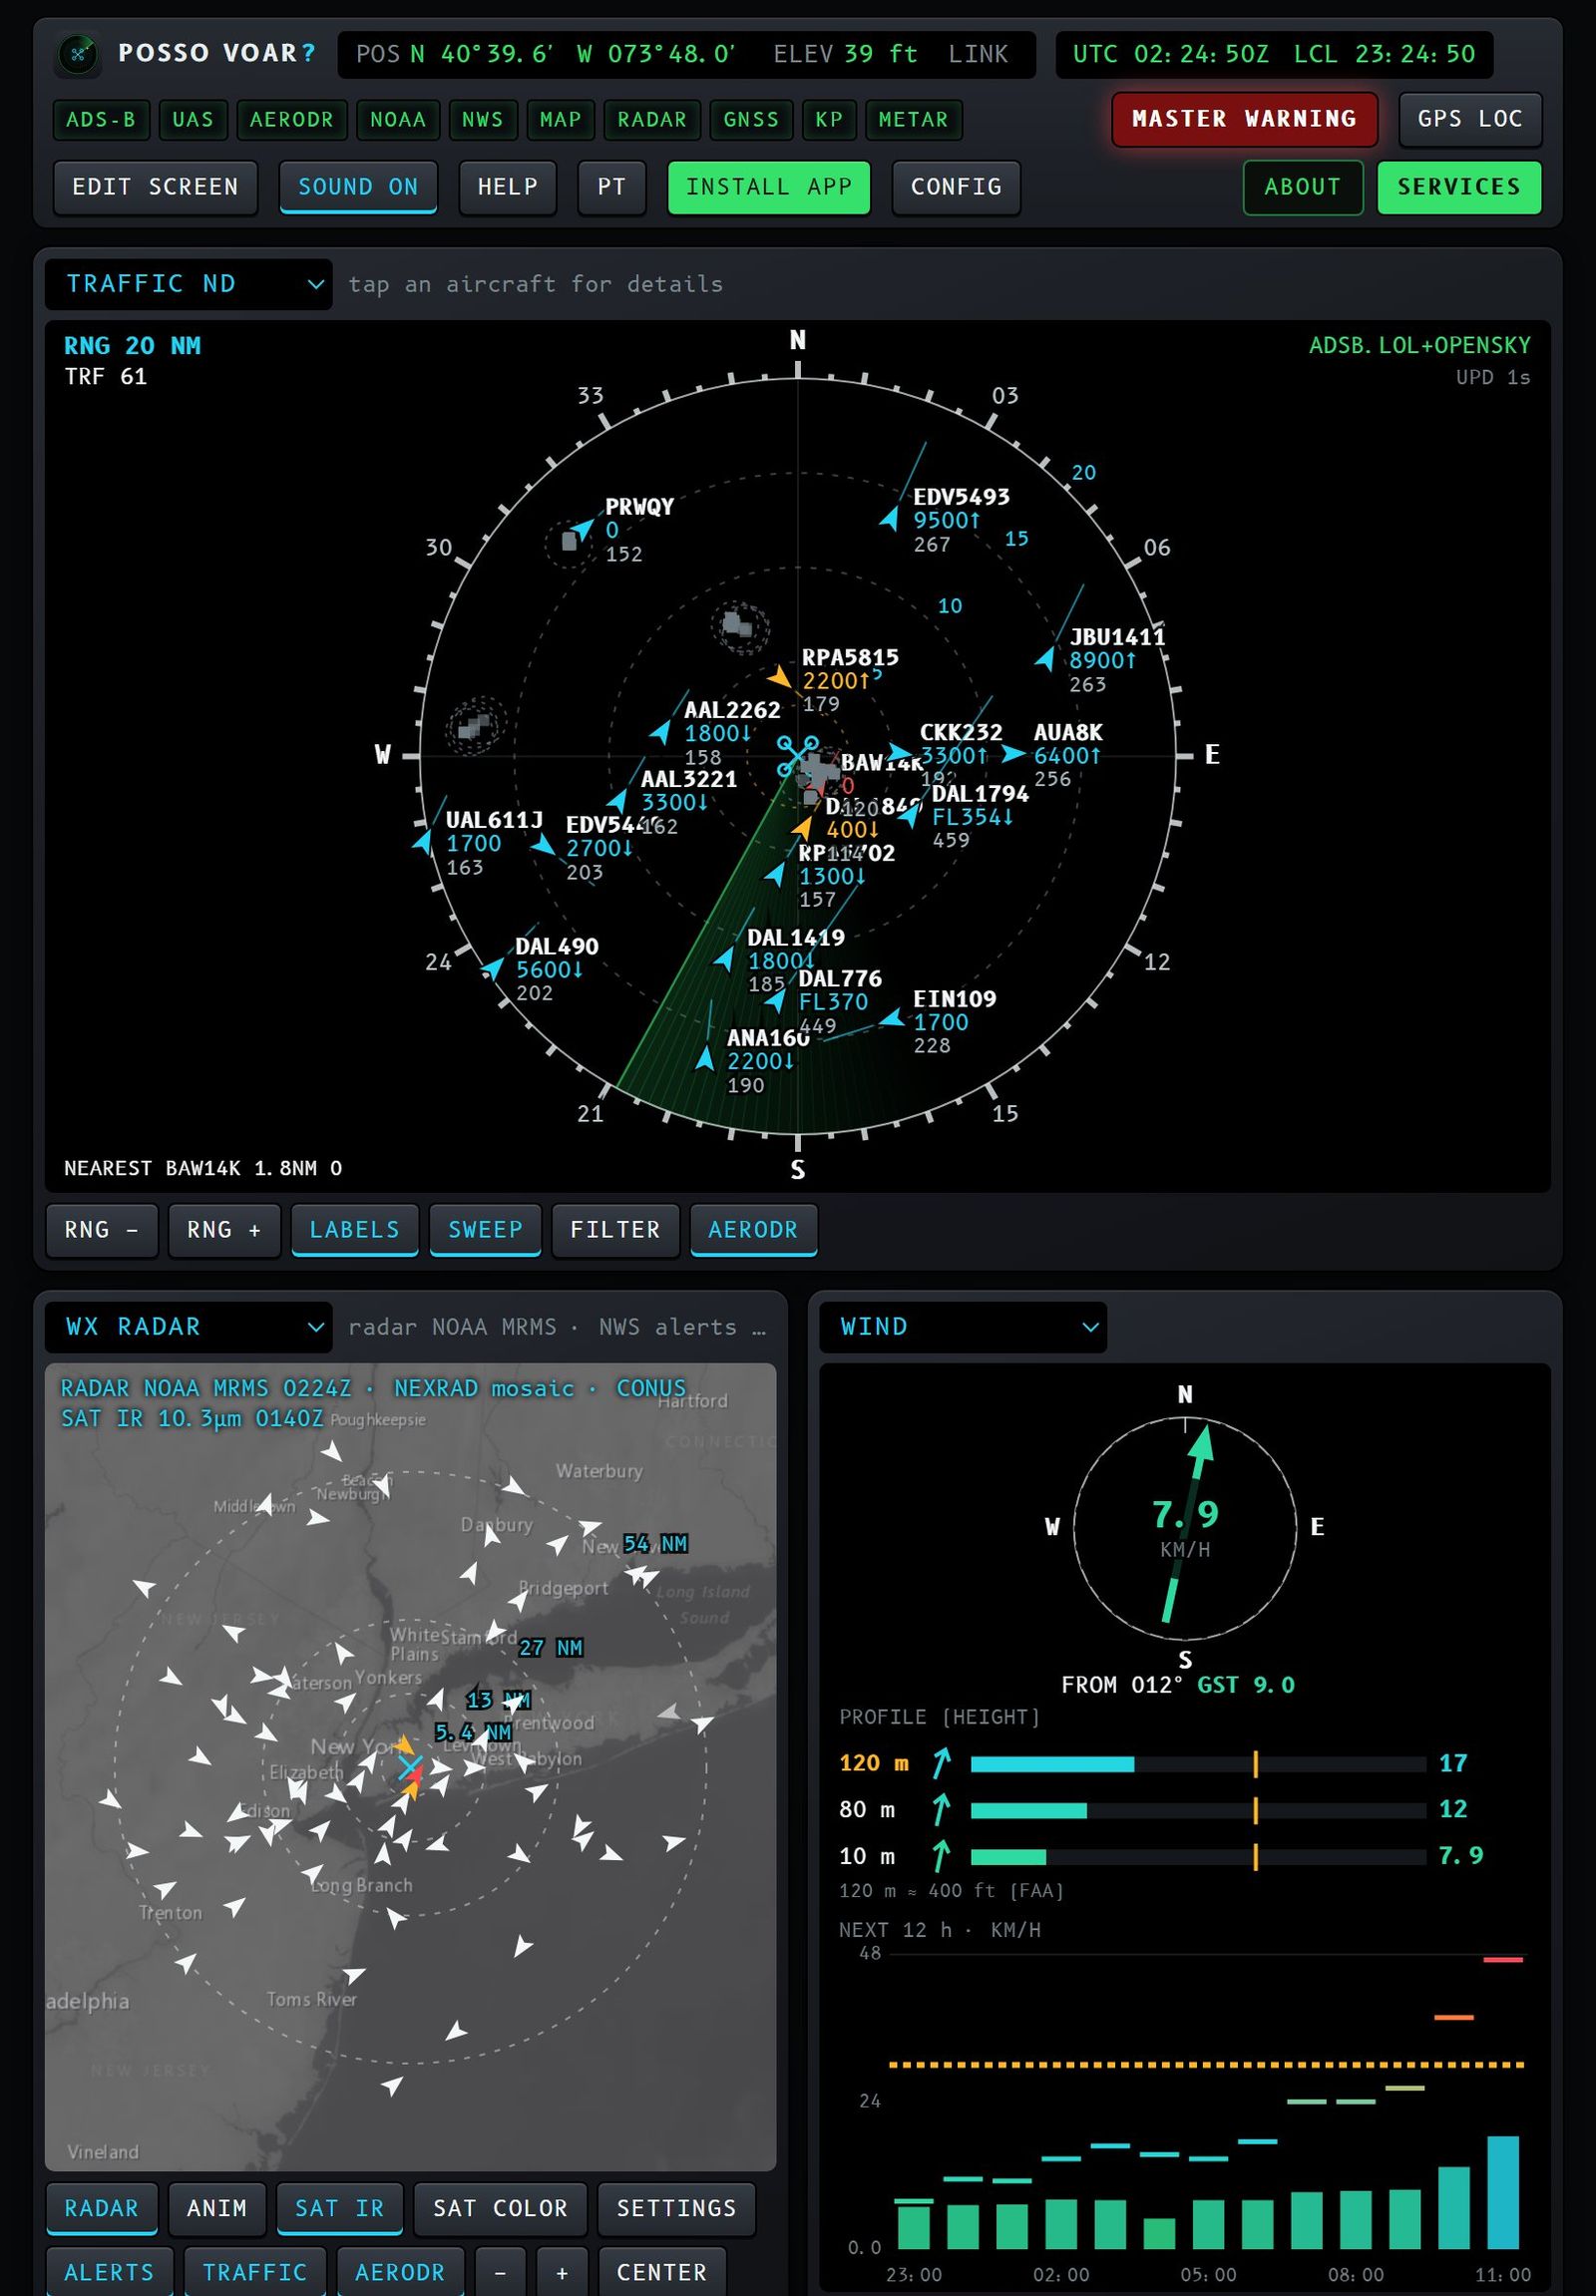The width and height of the screenshot is (1596, 2296).
Task: Tap the AUA8K aircraft arrow
Action: pos(1013,753)
